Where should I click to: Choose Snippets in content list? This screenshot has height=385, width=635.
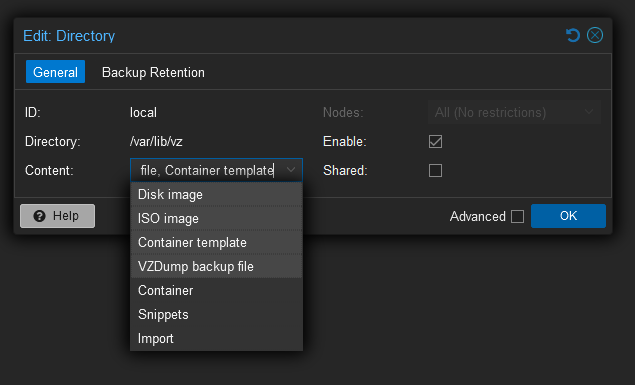[216, 315]
